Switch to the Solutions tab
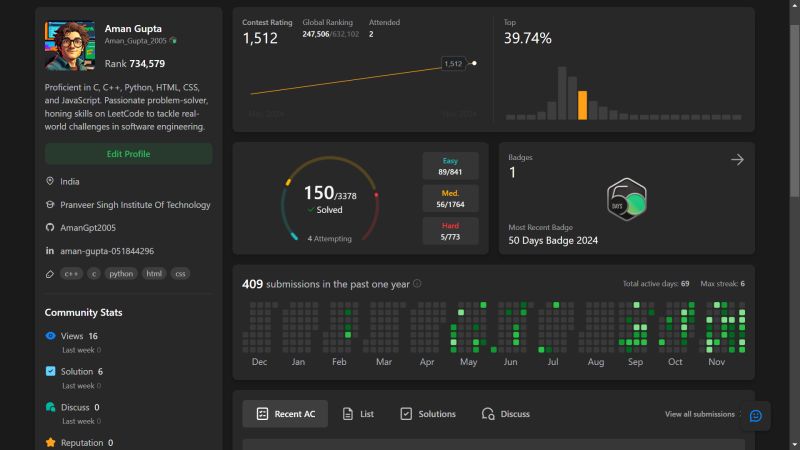This screenshot has width=800, height=450. click(428, 414)
